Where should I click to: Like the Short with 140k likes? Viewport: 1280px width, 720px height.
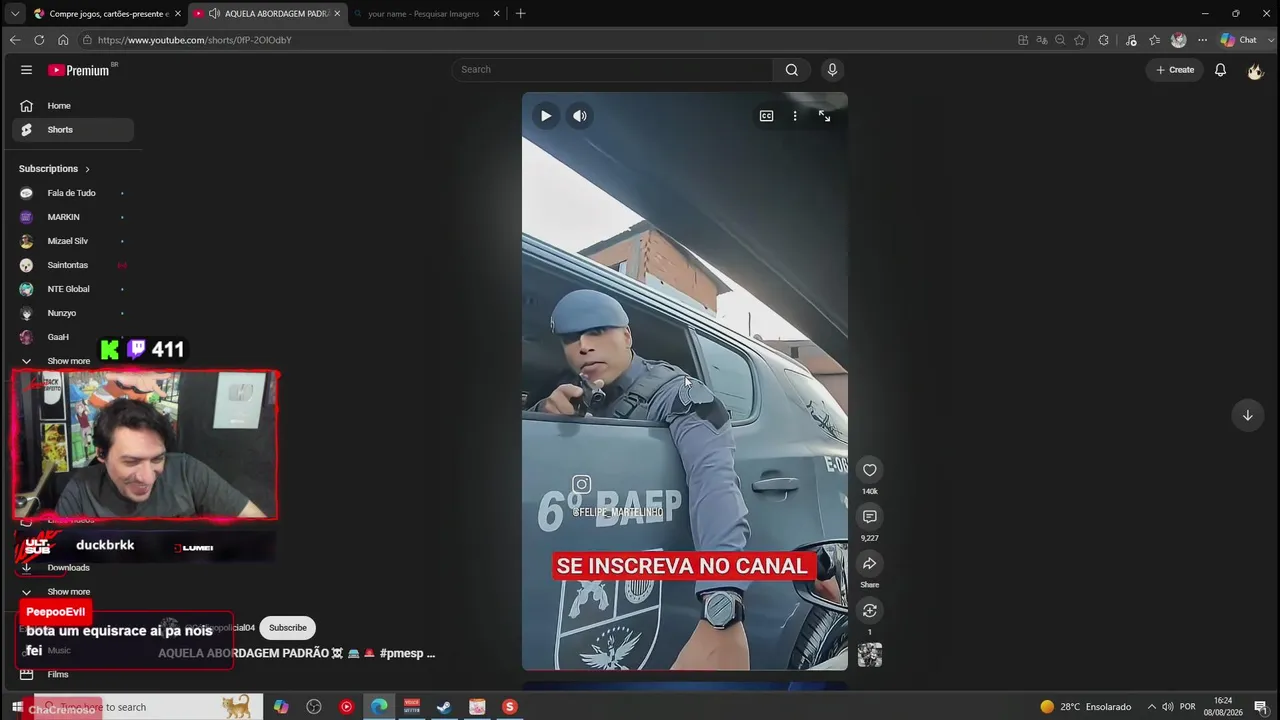click(x=870, y=470)
